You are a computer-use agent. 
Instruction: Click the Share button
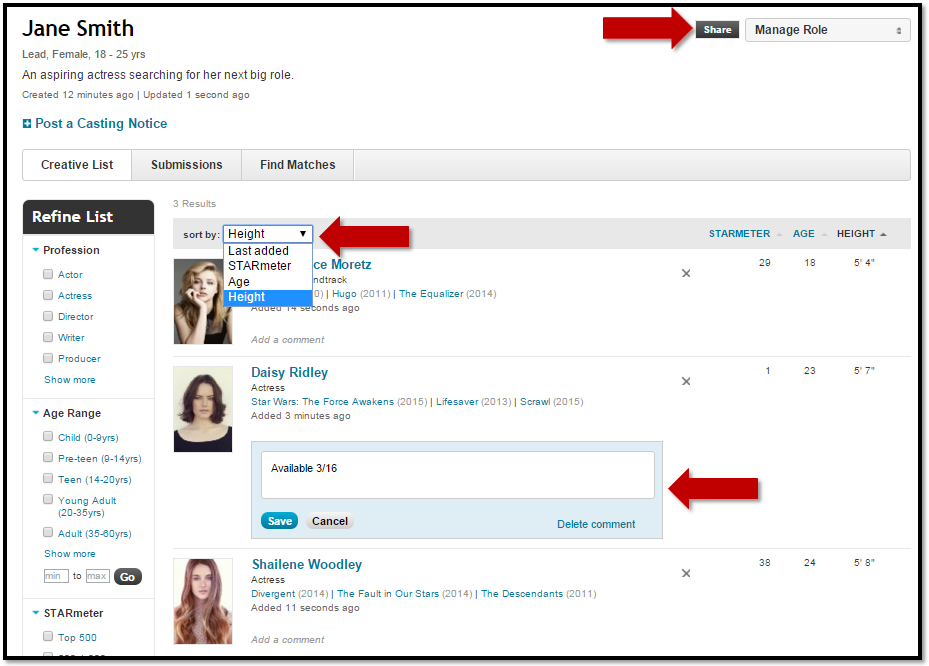coord(717,30)
